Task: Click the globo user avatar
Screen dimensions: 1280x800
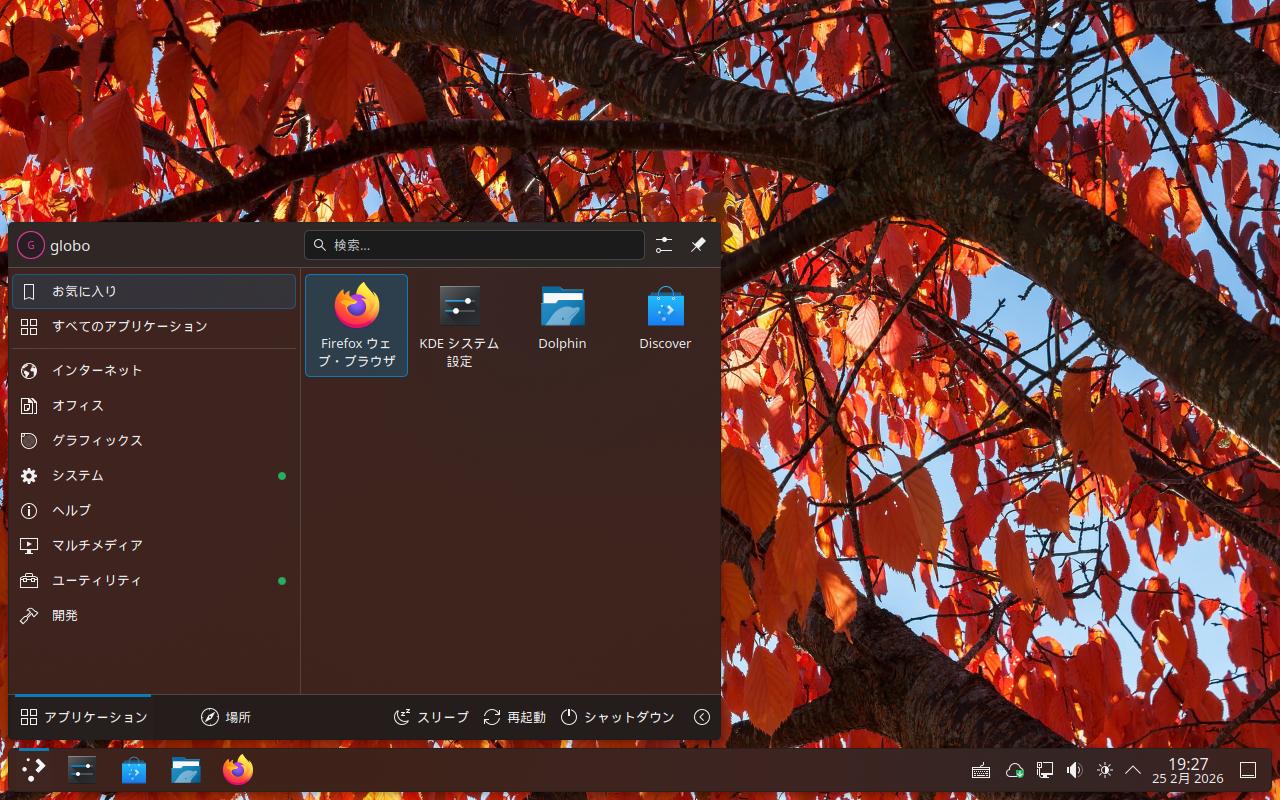Action: click(31, 245)
